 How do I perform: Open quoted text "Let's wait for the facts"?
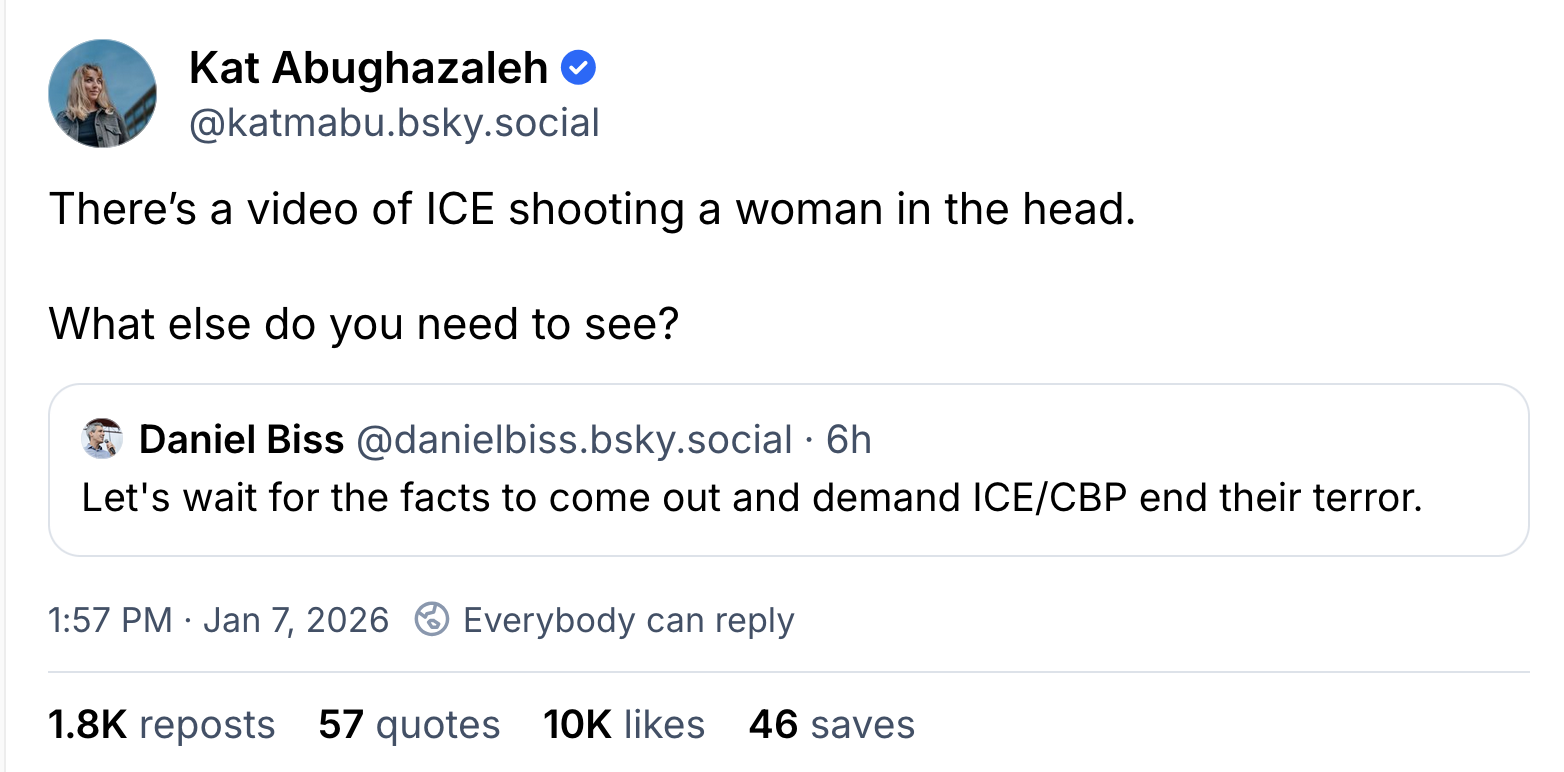click(x=751, y=497)
